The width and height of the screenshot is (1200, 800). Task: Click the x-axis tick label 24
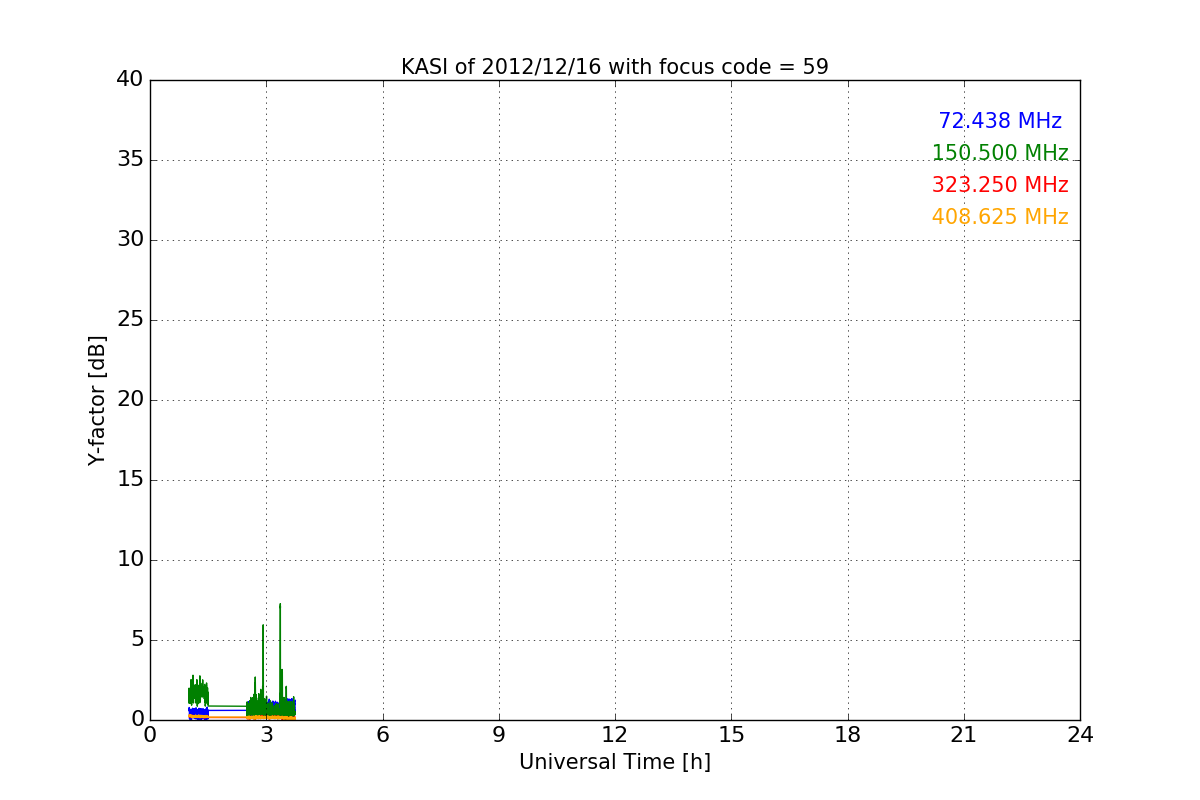coord(1080,735)
